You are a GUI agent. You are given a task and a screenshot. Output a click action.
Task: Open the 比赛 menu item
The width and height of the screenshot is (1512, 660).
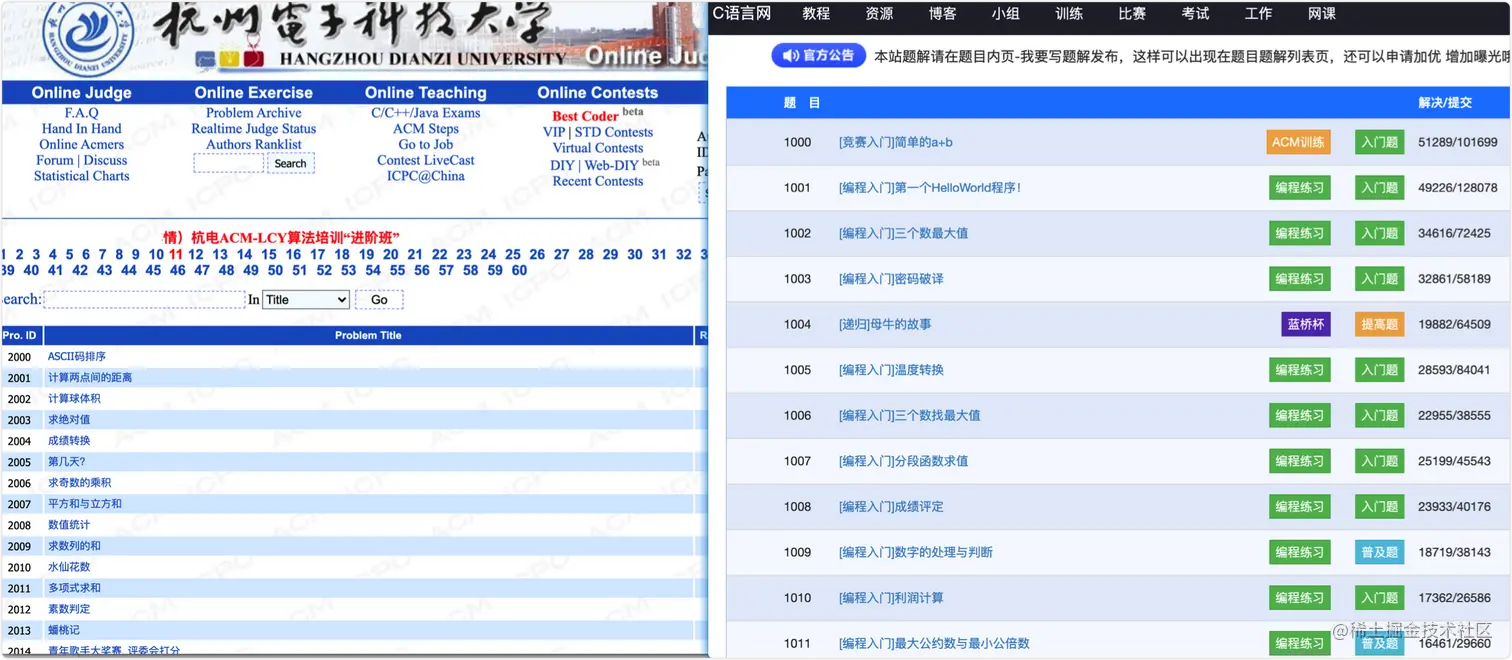tap(1131, 14)
